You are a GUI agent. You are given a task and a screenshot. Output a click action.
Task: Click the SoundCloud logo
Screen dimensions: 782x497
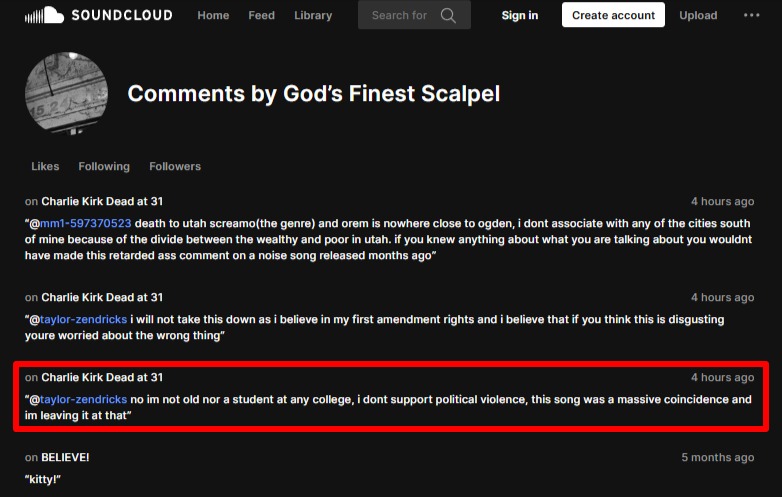(98, 15)
